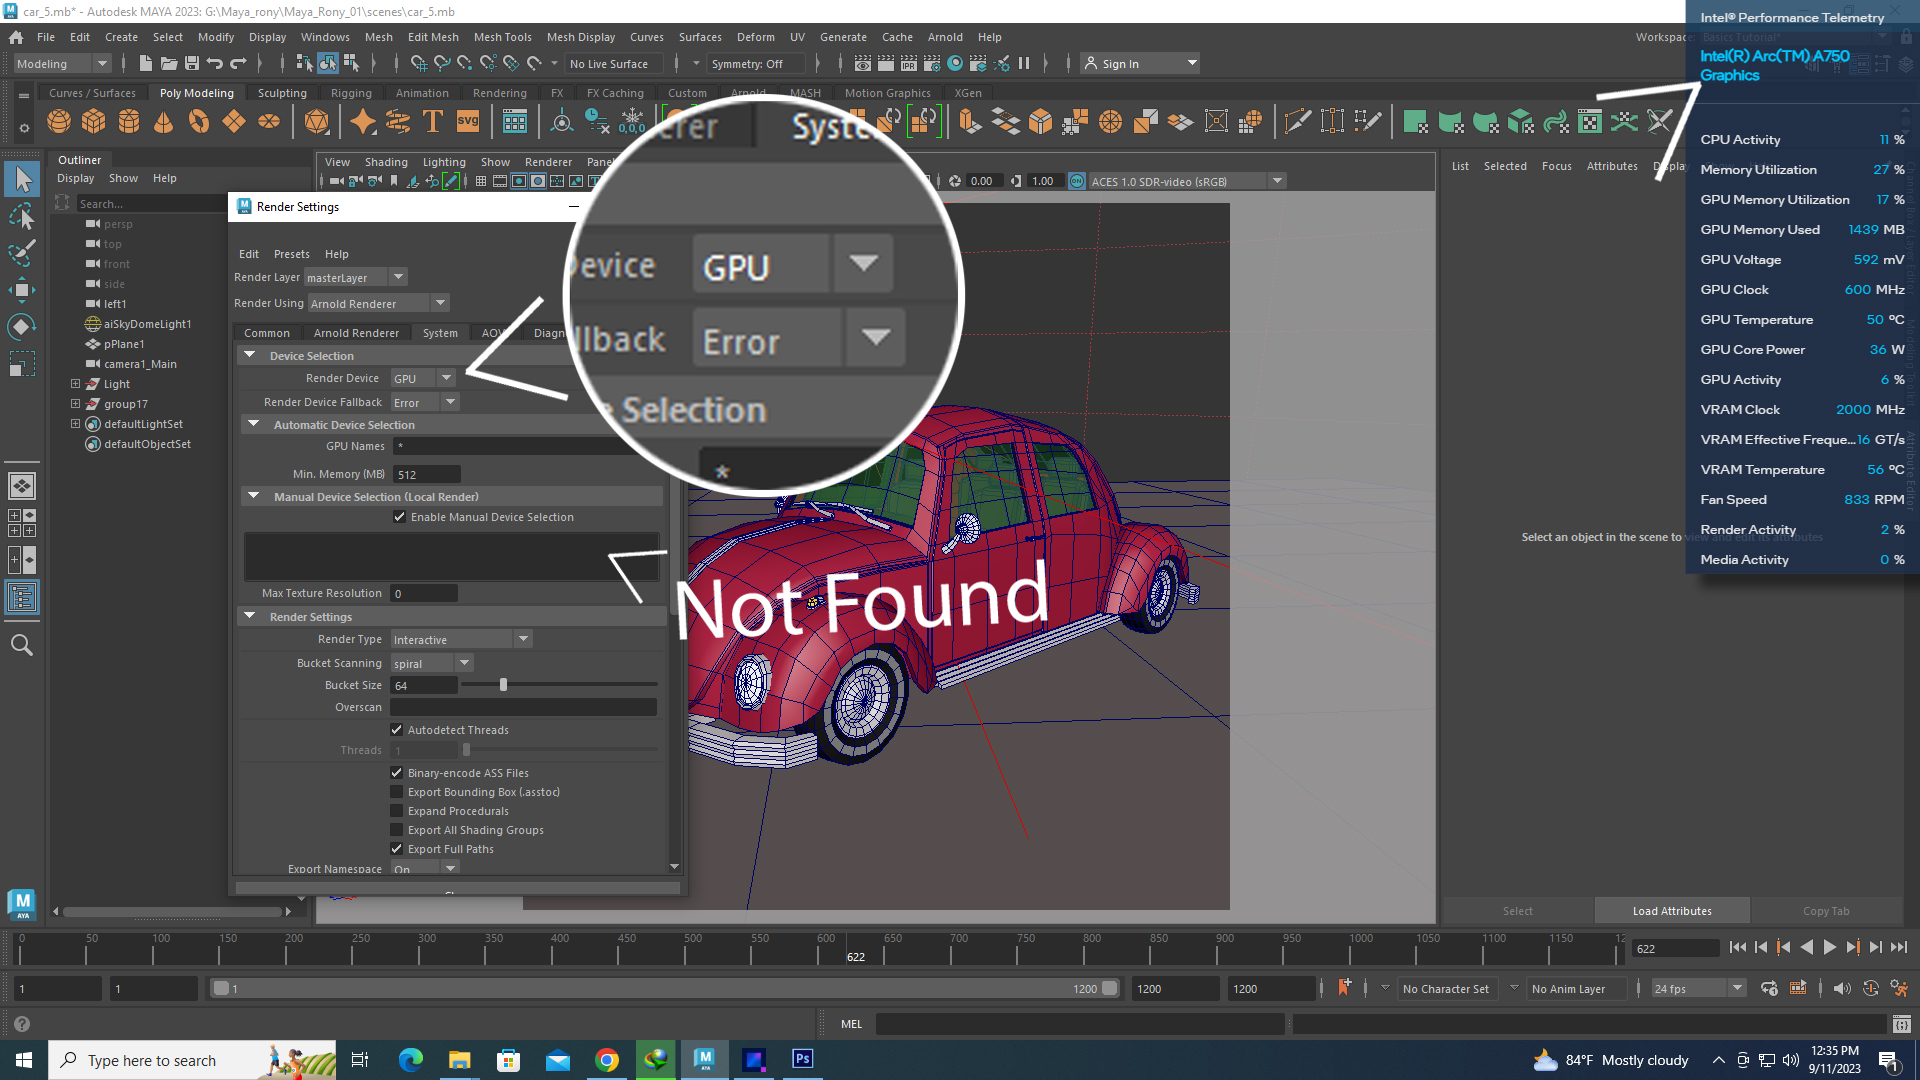Image resolution: width=1920 pixels, height=1080 pixels.
Task: Open the Bucket Scanning dropdown
Action: [x=463, y=662]
